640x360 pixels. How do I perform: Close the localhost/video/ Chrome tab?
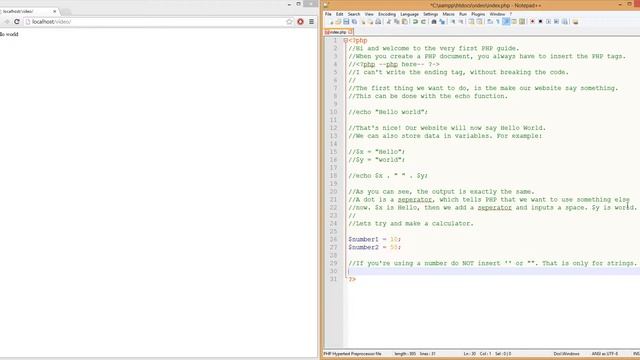[x=55, y=11]
